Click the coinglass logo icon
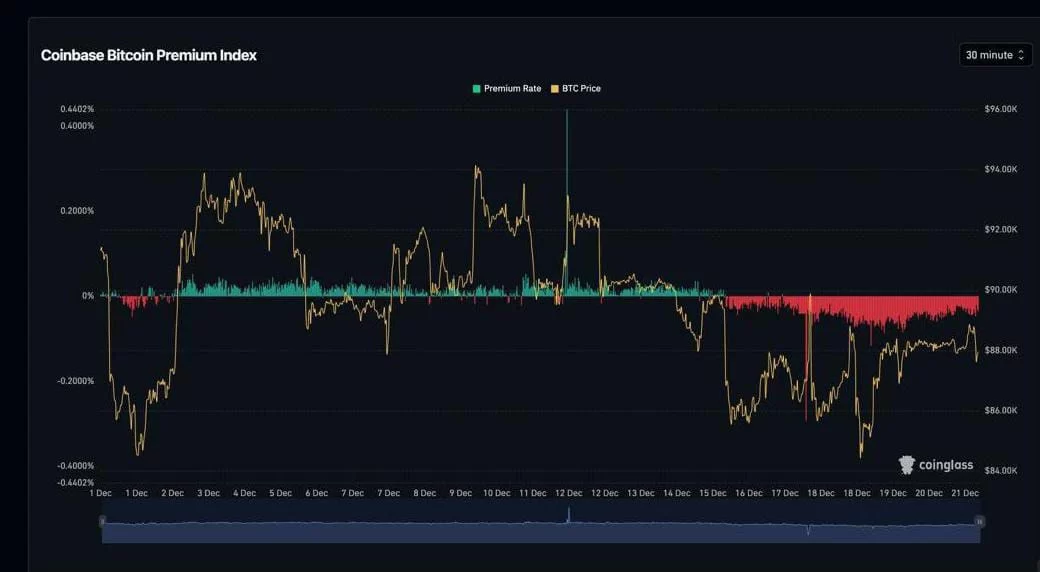The image size is (1040, 572). point(907,465)
